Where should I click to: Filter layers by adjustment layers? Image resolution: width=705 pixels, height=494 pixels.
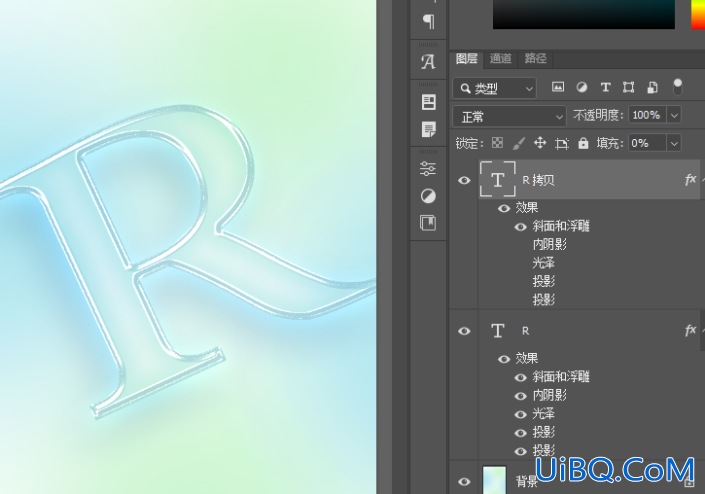[582, 87]
